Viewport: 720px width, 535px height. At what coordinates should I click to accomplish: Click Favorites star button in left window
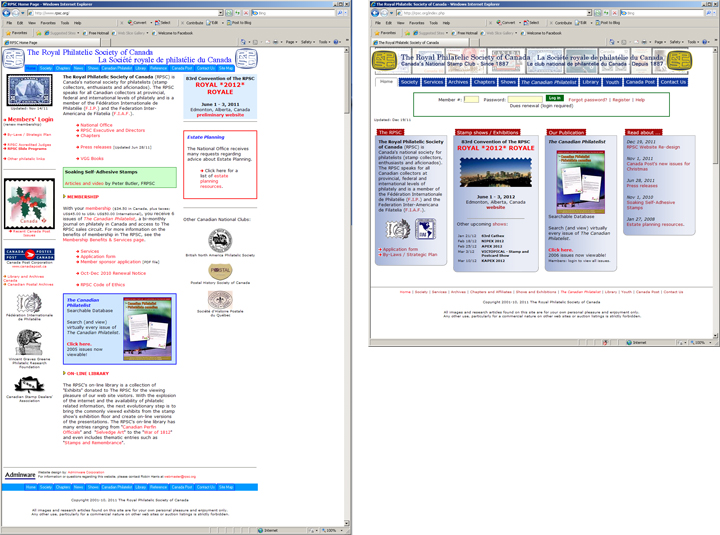(17, 33)
